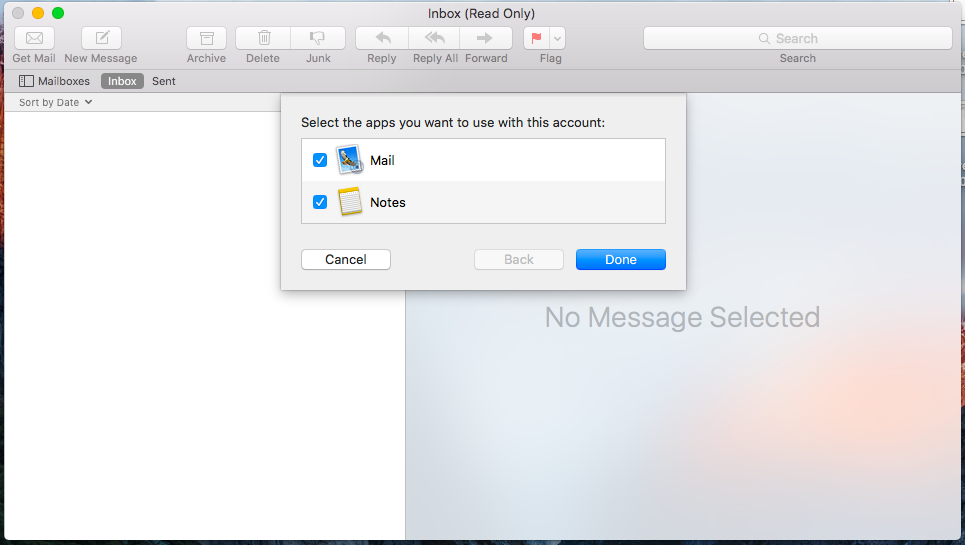
Task: Click the Reply arrow icon
Action: [x=382, y=38]
